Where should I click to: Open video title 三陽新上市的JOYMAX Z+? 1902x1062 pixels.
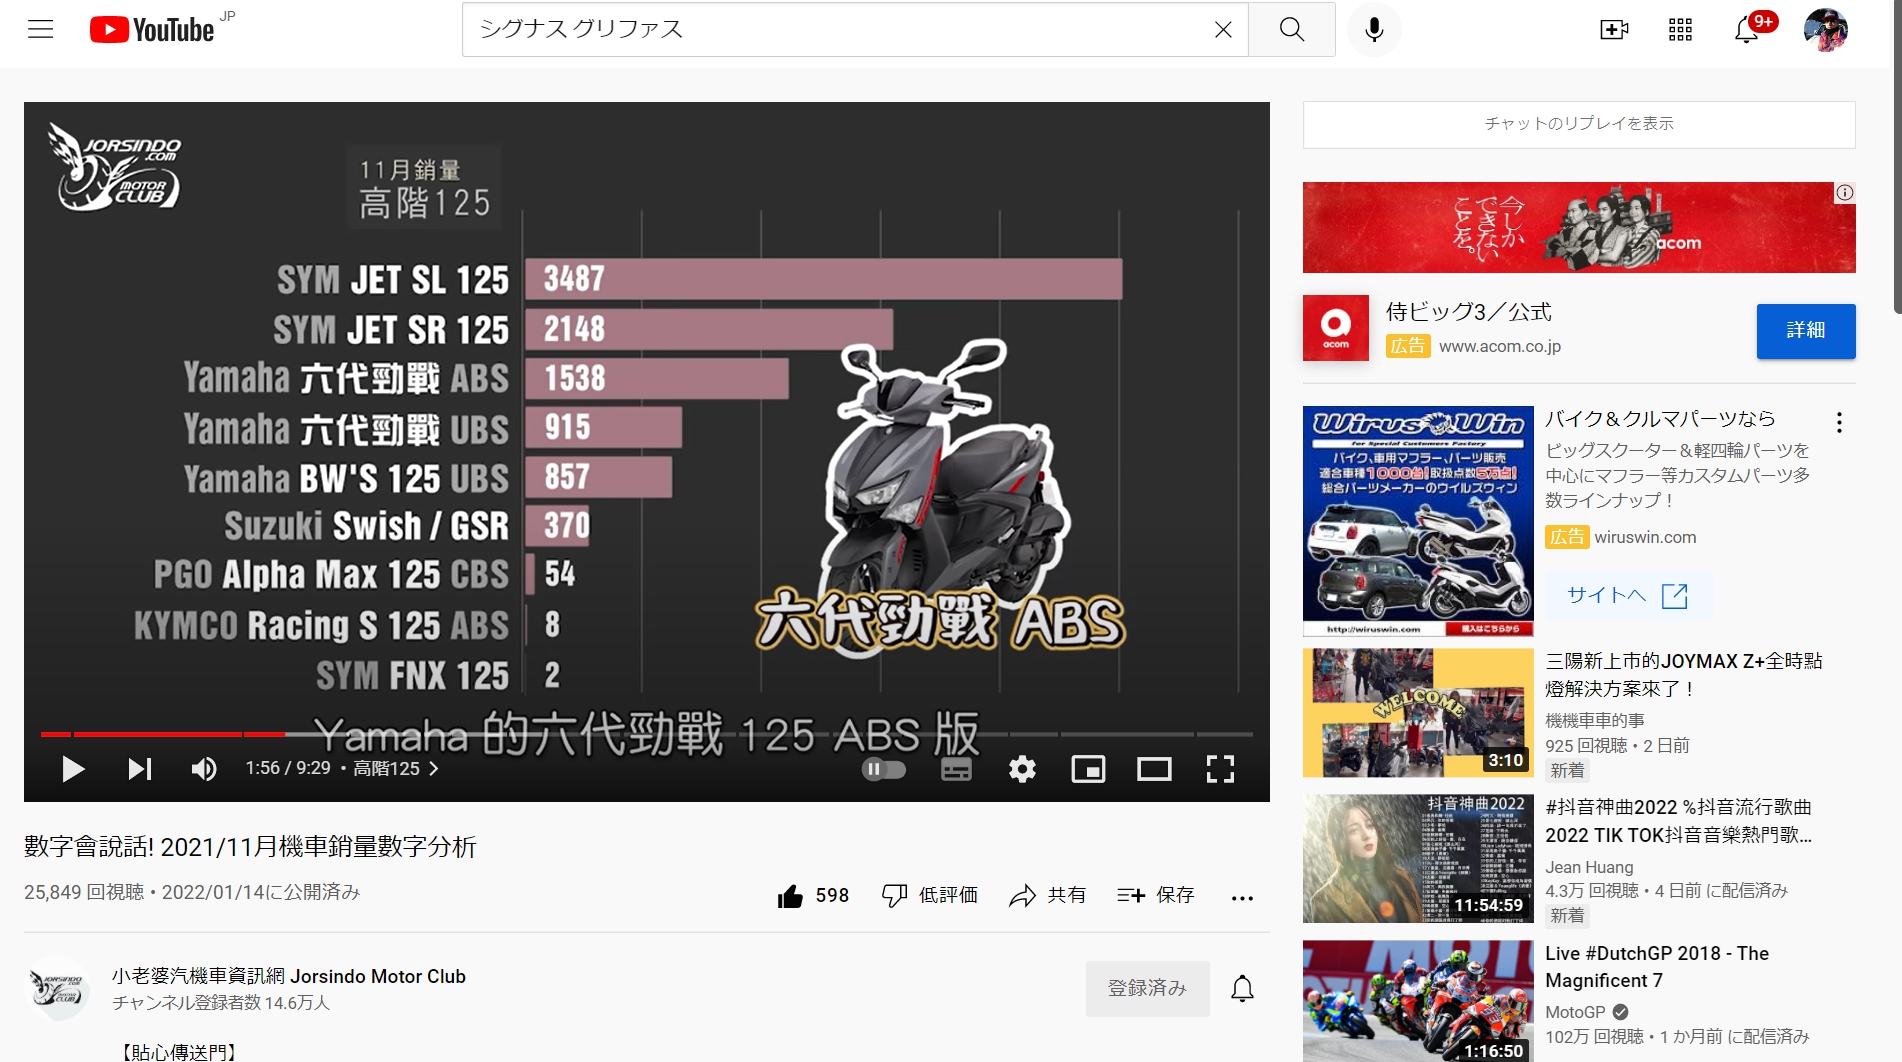[1683, 675]
